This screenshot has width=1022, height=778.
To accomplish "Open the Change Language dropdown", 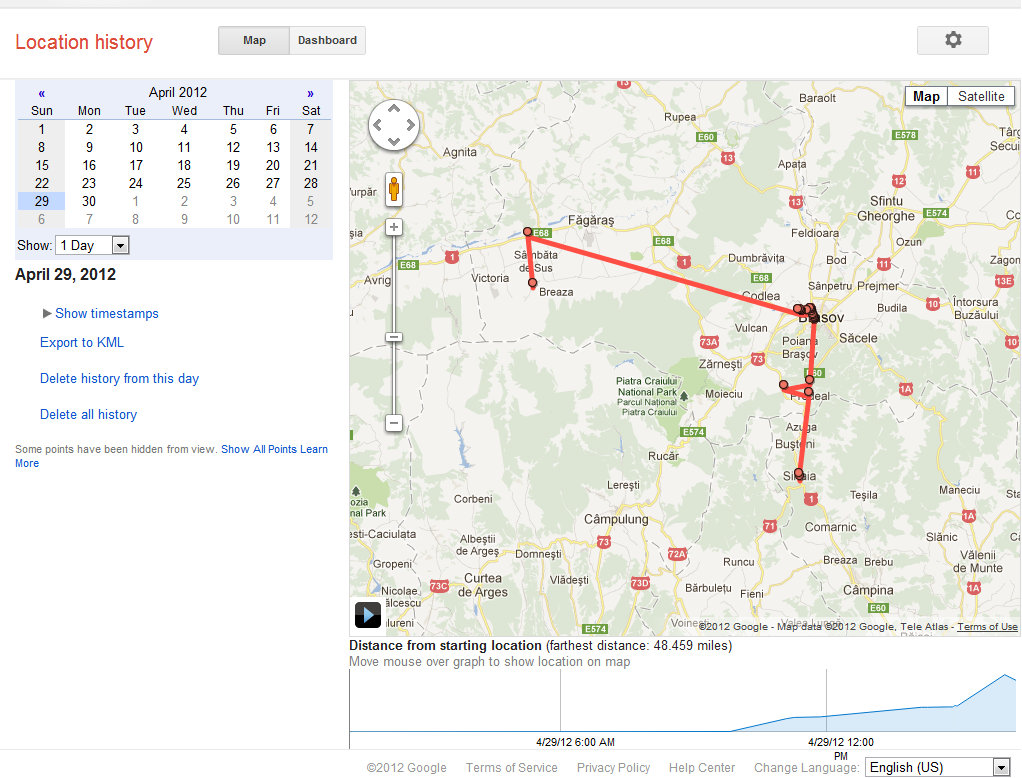I will [x=938, y=768].
